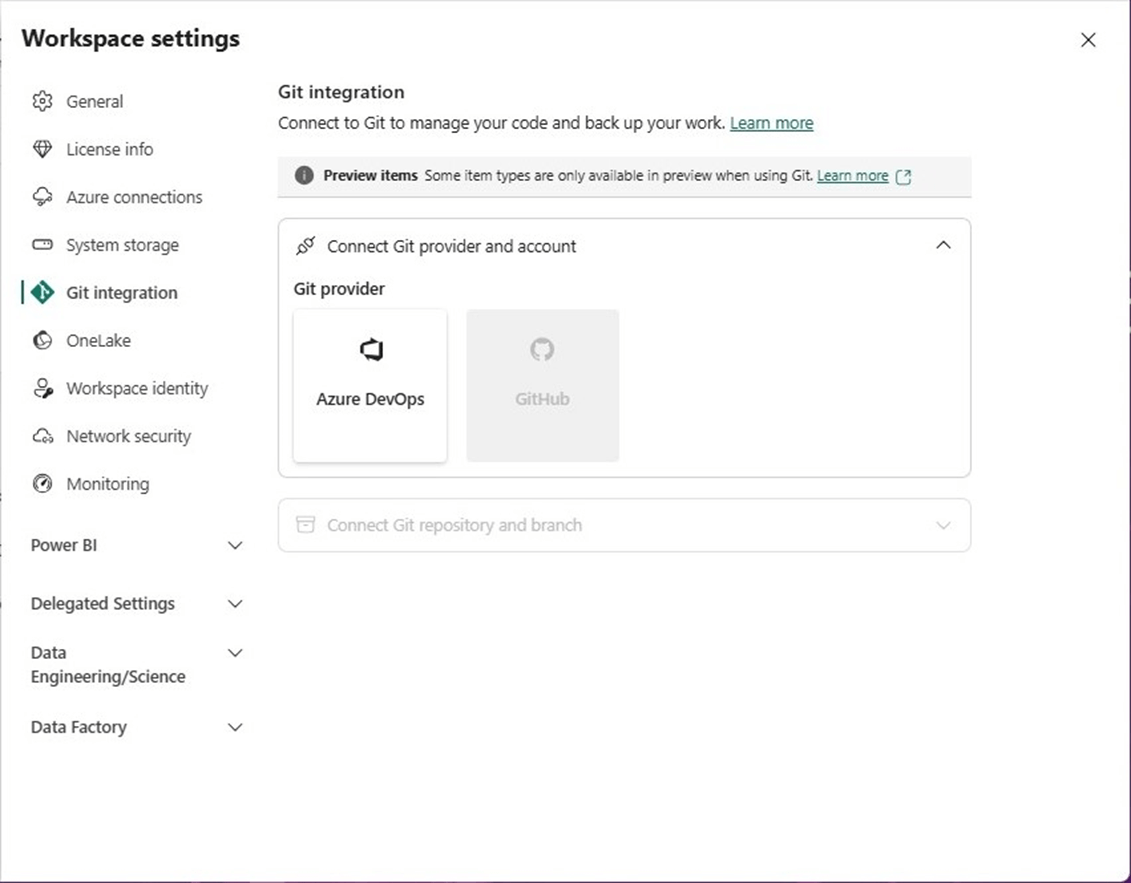The image size is (1131, 883).
Task: Click the OneLake icon in sidebar
Action: point(42,341)
